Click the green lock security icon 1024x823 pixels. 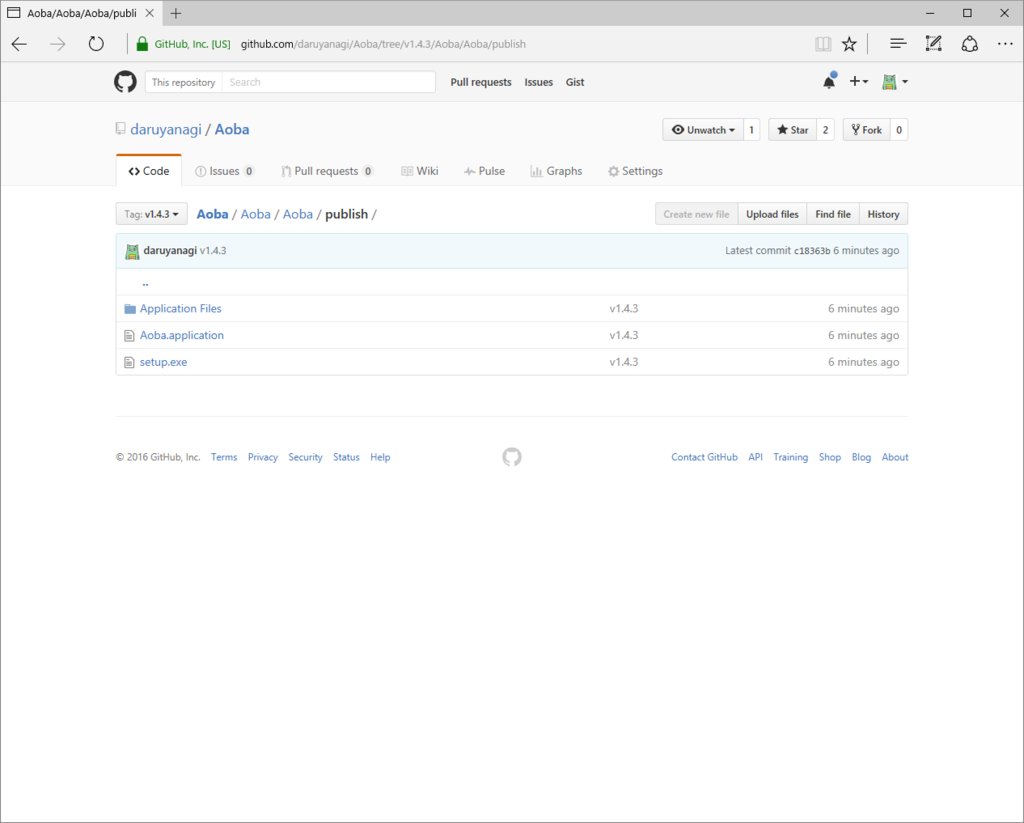(142, 44)
